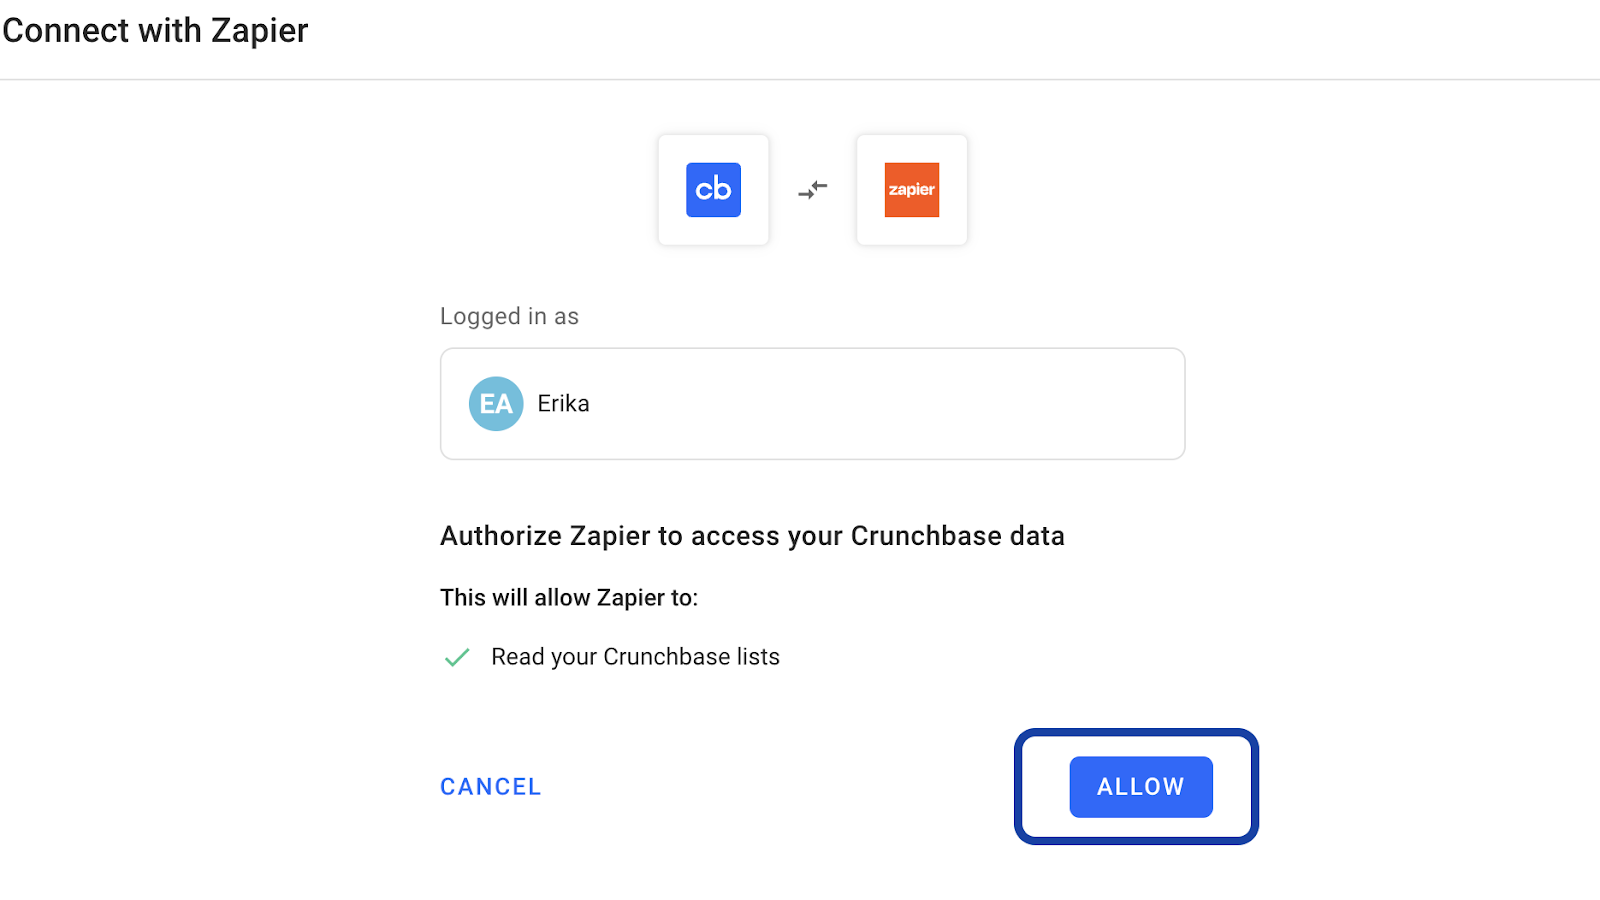Click the Connect with Zapier page title
This screenshot has width=1600, height=900.
pos(155,31)
